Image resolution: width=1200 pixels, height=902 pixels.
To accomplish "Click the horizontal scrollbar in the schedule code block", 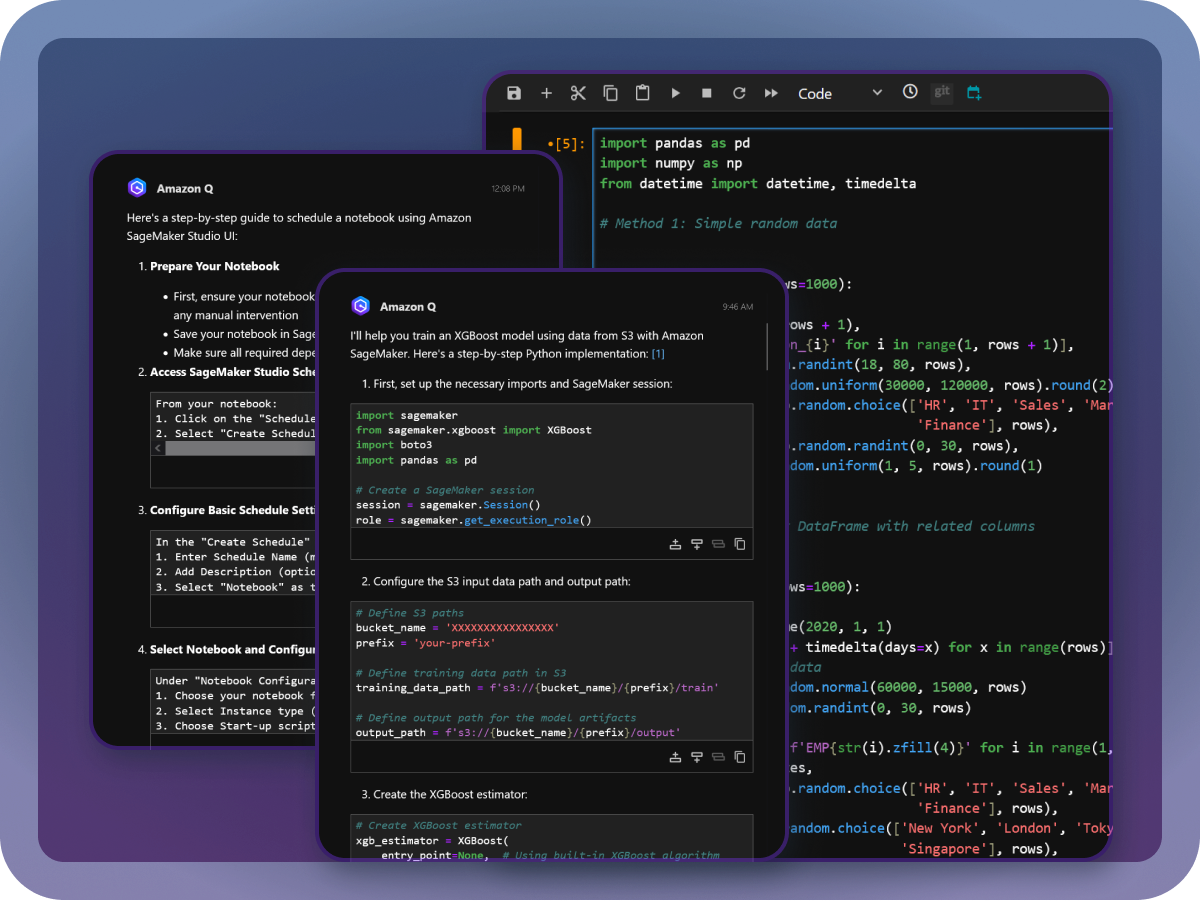I will click(x=240, y=449).
